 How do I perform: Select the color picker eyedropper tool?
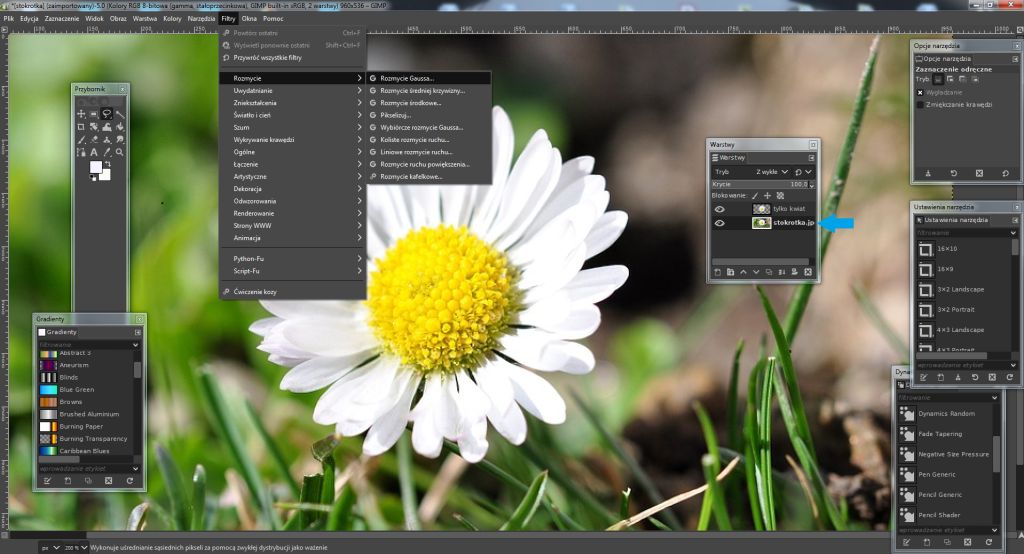coord(106,152)
